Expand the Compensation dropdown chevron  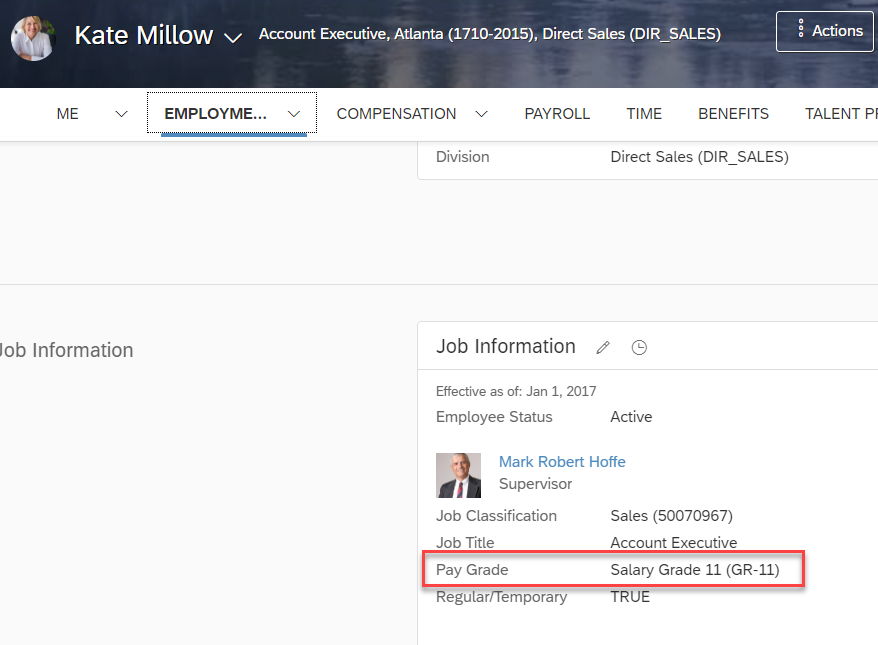pyautogui.click(x=482, y=114)
